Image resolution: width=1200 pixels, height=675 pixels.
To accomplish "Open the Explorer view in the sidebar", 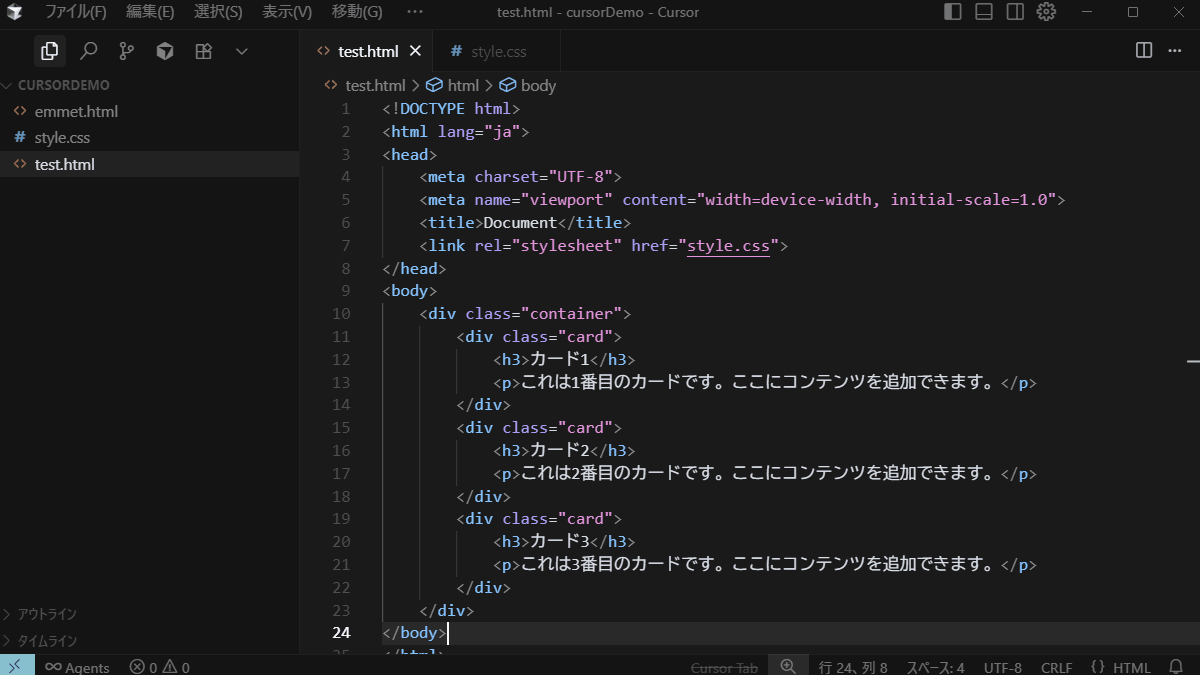I will coord(49,51).
